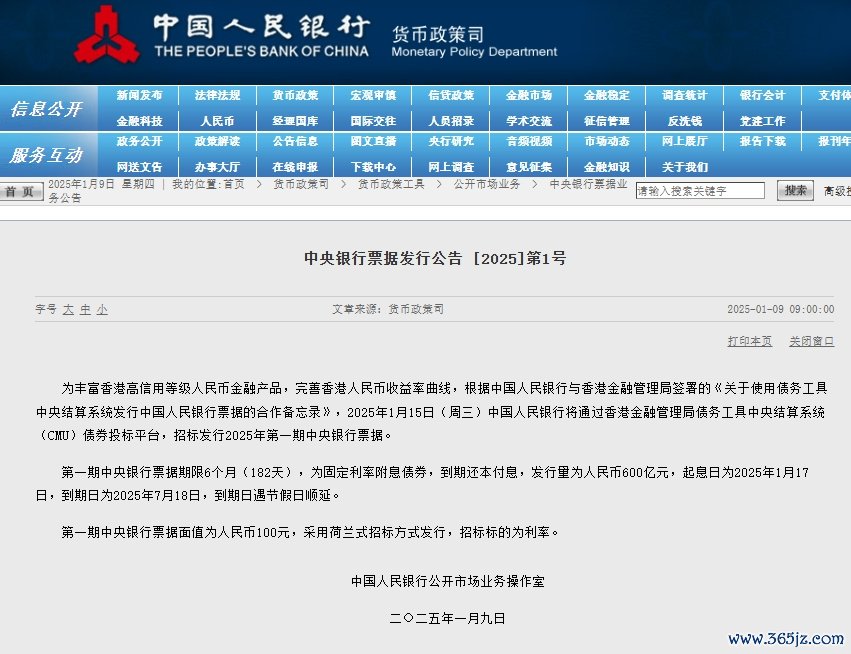Screen dimensions: 851x654
Task: Select the 金融市场 navigation item
Action: coord(529,96)
